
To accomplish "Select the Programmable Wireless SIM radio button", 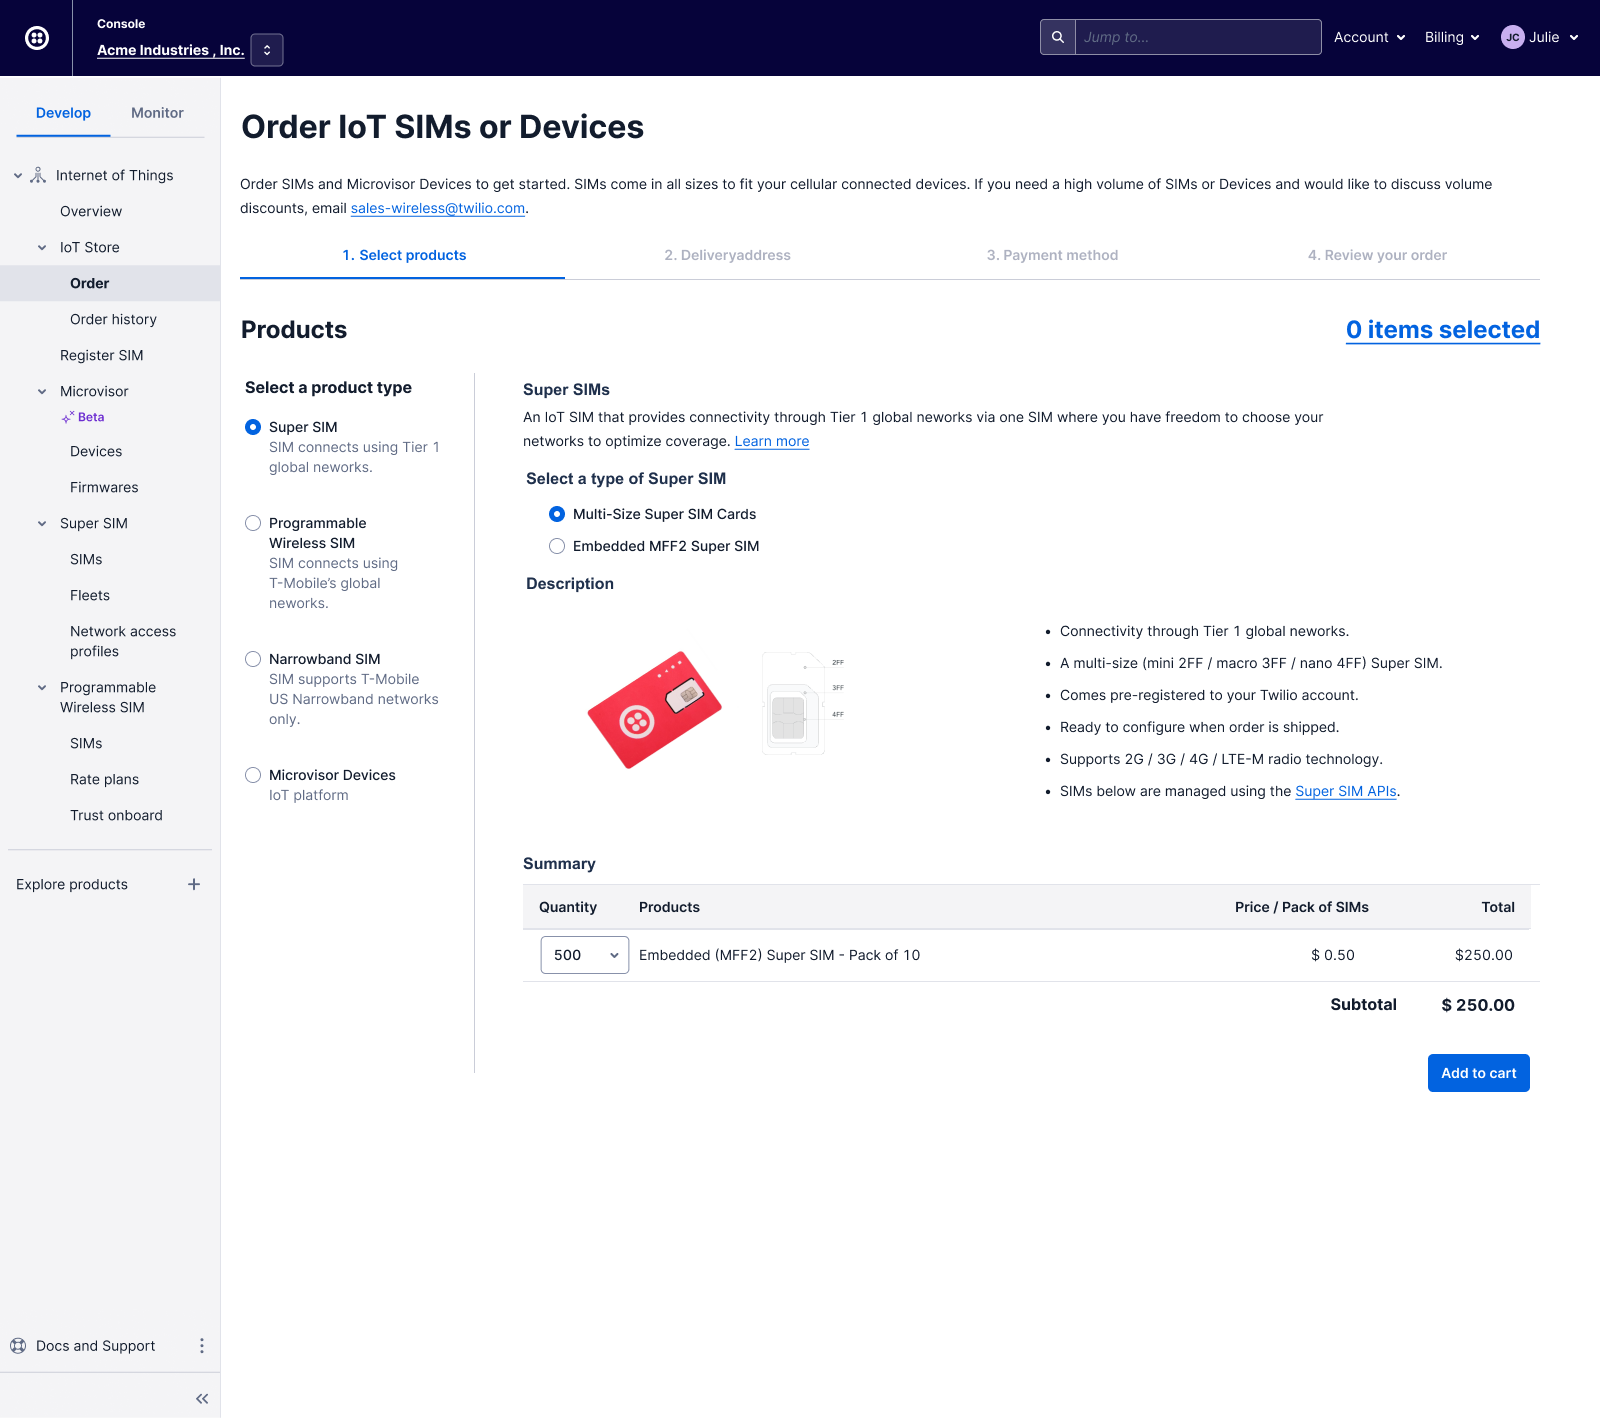I will click(x=253, y=523).
